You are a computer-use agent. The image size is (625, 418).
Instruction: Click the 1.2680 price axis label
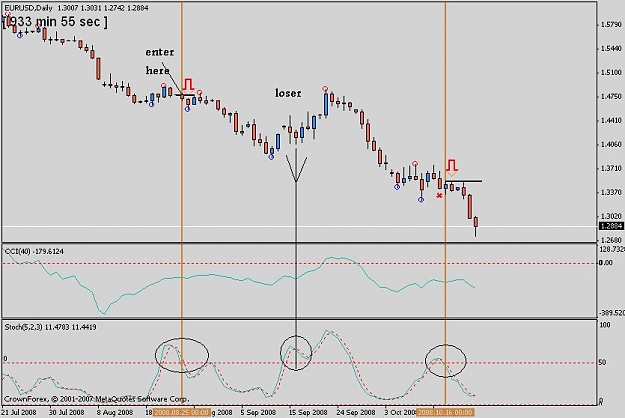click(x=611, y=240)
